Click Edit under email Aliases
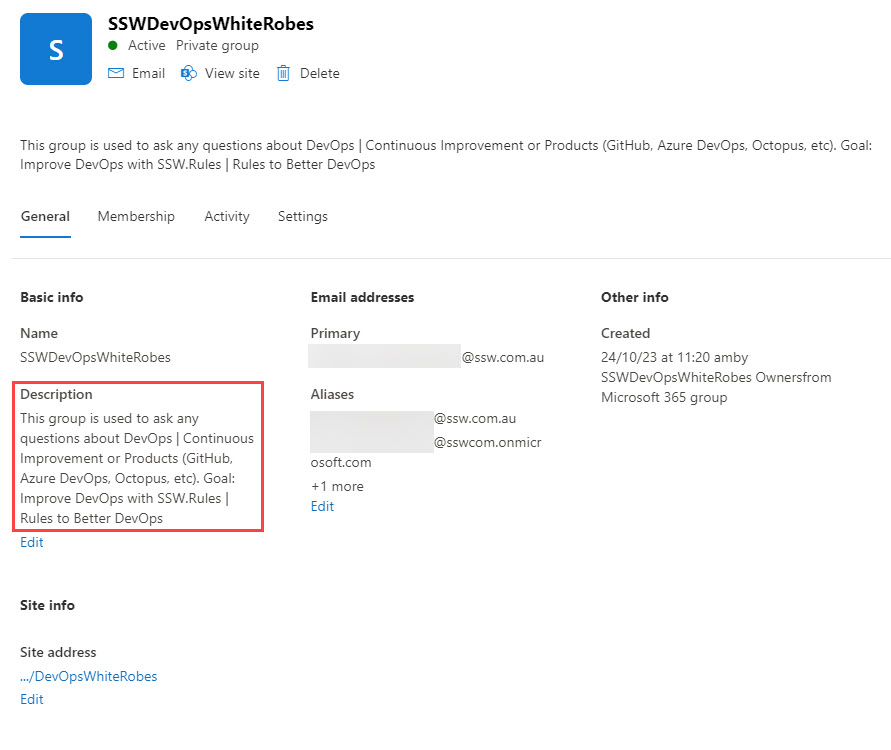Image resolution: width=891 pixels, height=750 pixels. 322,506
